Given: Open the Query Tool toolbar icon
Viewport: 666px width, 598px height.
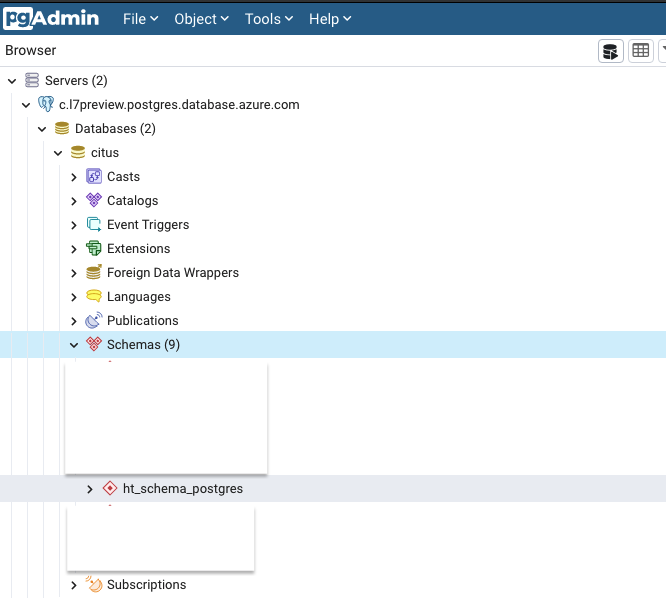Looking at the screenshot, I should pyautogui.click(x=610, y=51).
